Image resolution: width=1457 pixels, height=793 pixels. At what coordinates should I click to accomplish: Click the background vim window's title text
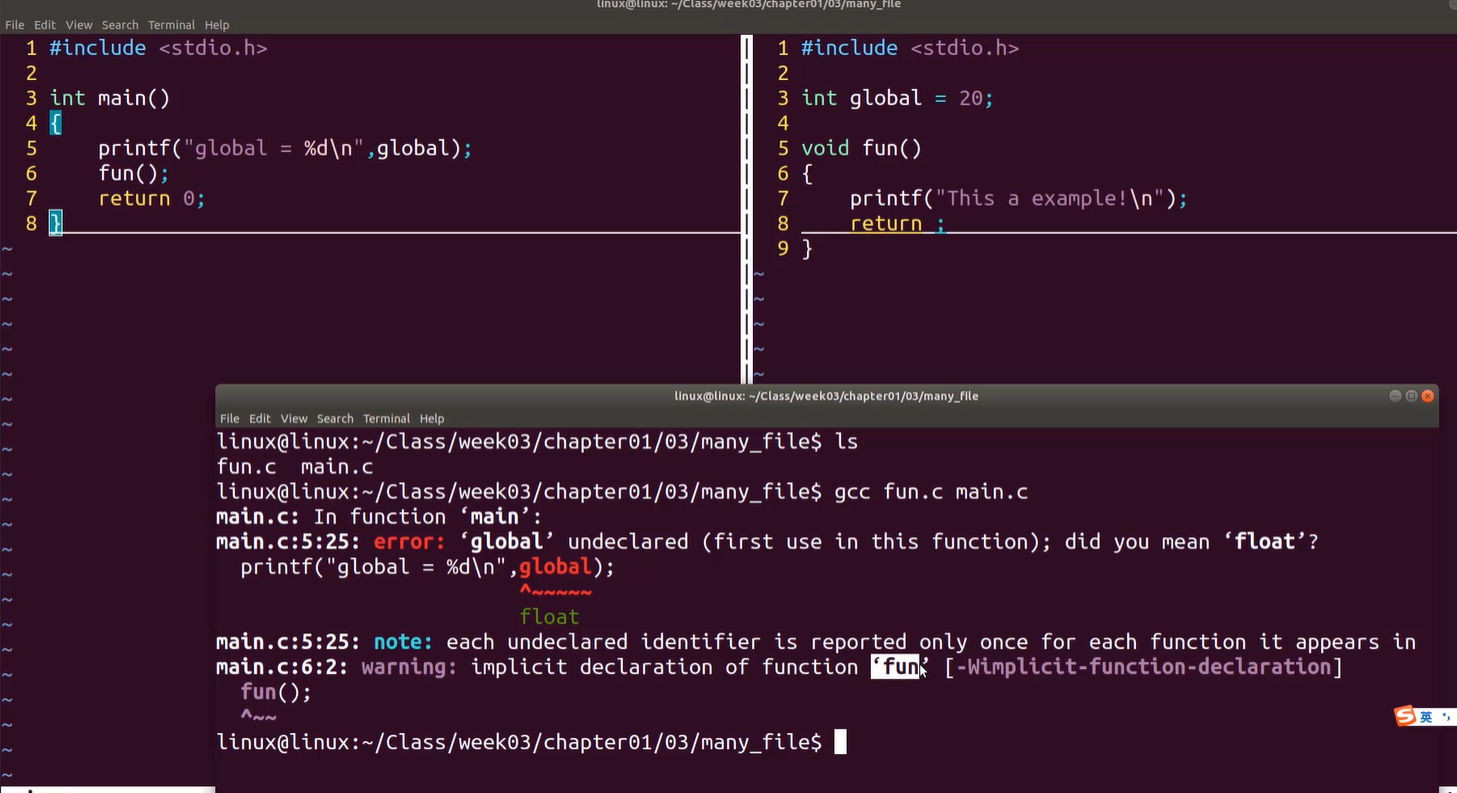[x=749, y=5]
